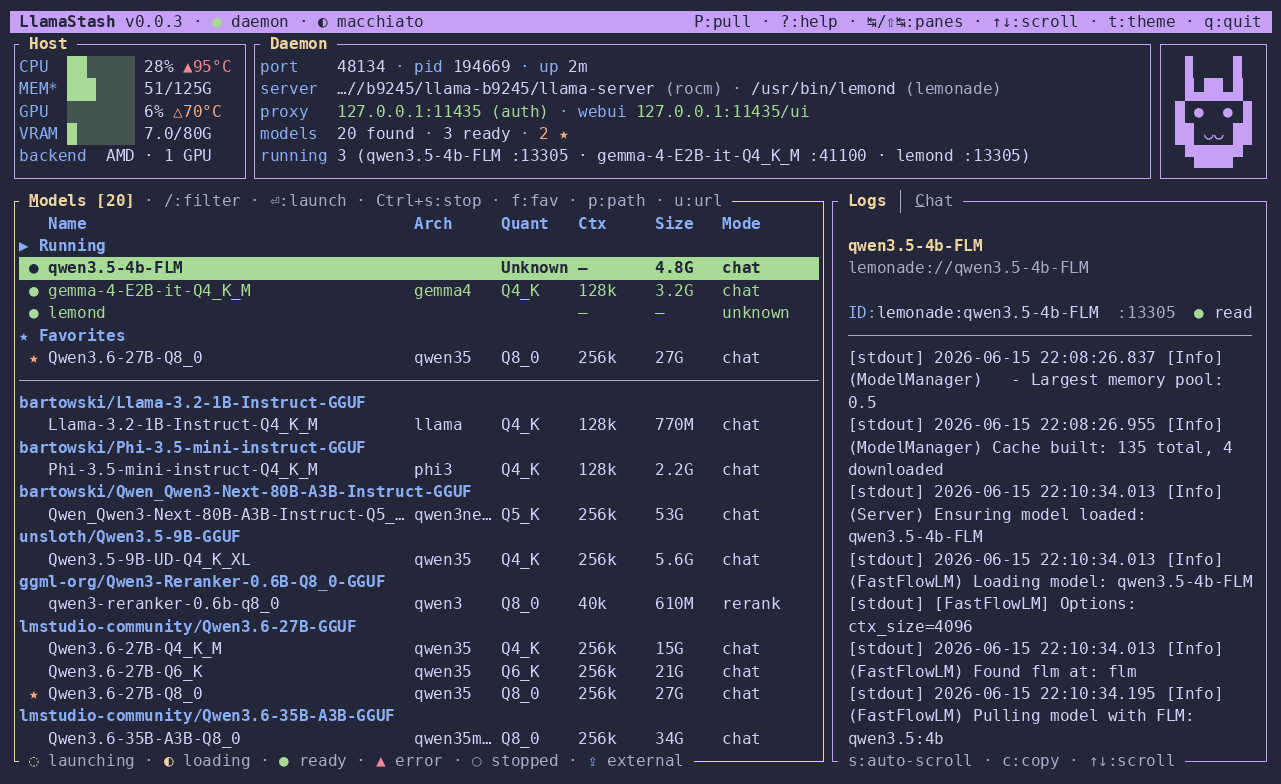
Task: Quit using q:quit in header
Action: pos(1233,21)
